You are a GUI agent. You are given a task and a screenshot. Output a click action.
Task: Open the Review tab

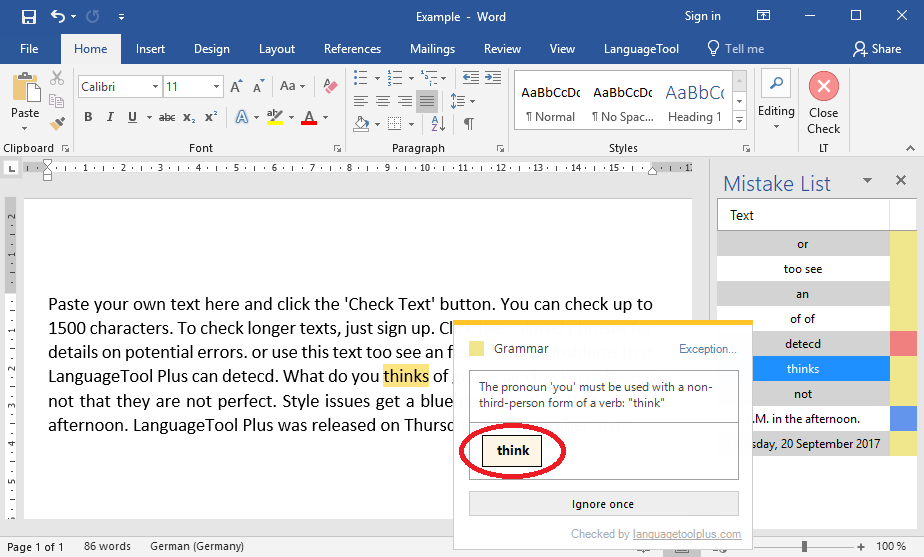coord(502,49)
